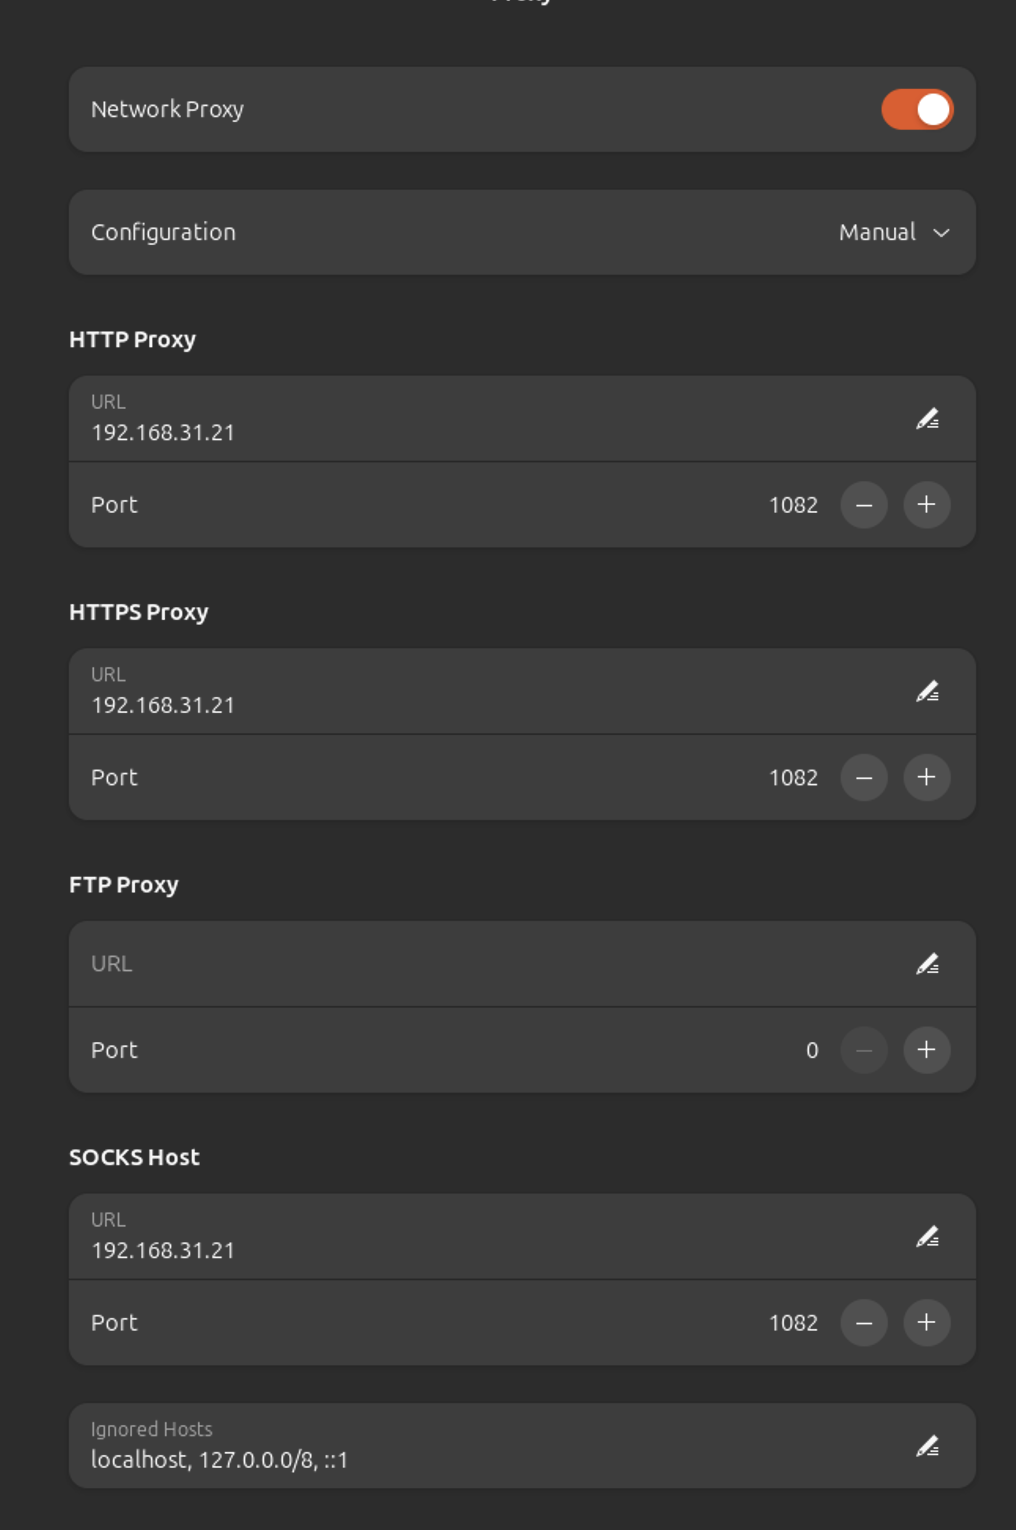Click the HTTP Proxy port number 1082
The image size is (1016, 1530).
click(793, 505)
